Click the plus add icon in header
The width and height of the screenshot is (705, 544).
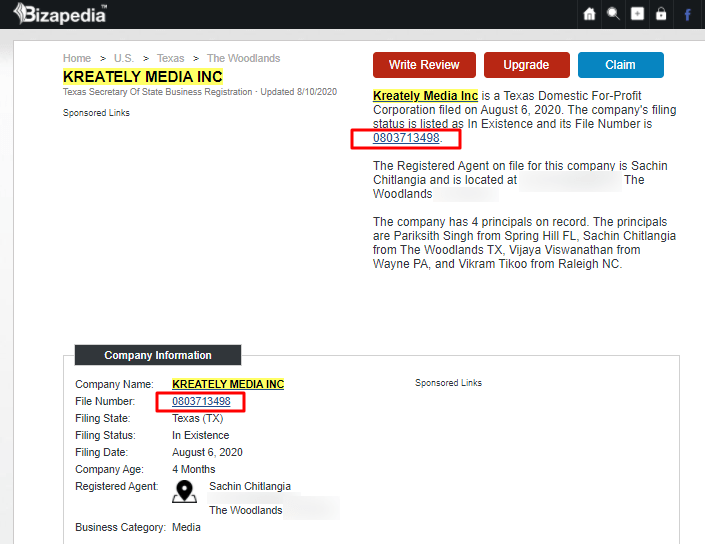pos(638,14)
